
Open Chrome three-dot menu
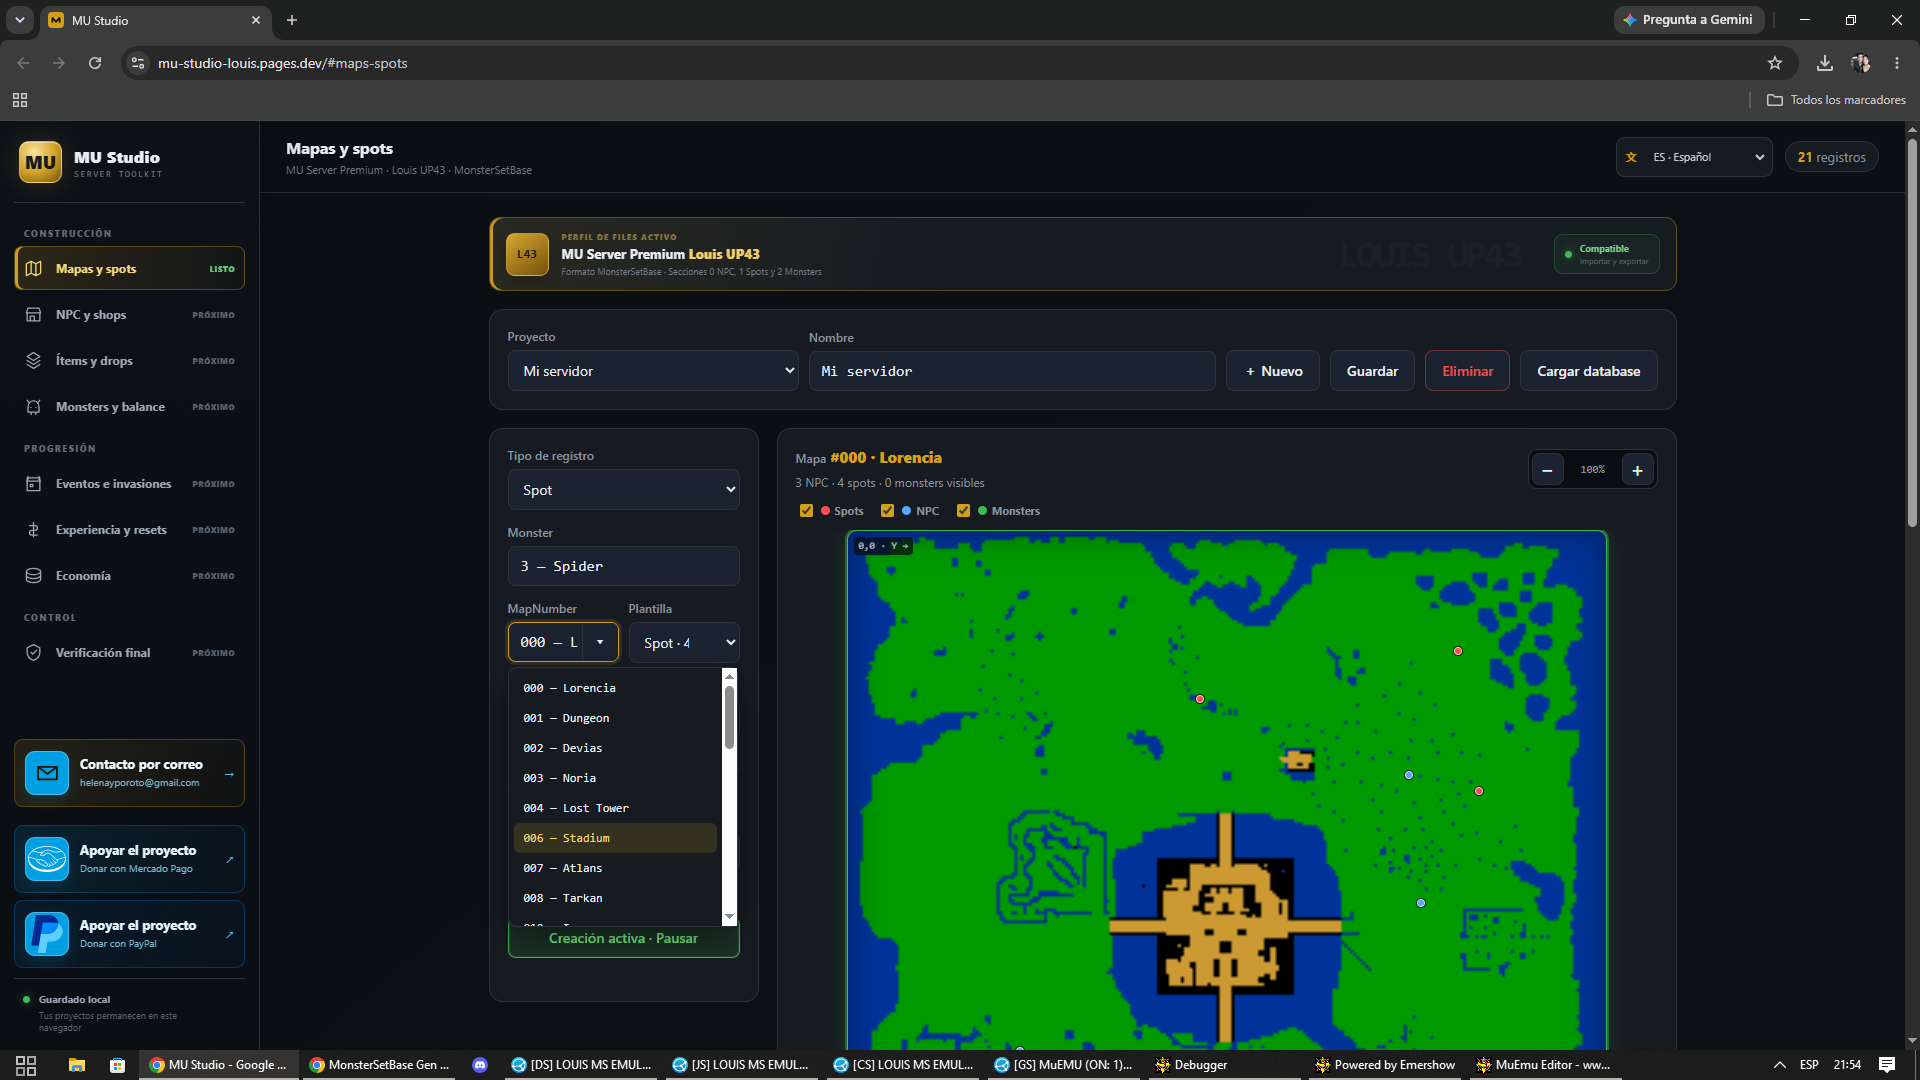pos(1897,63)
